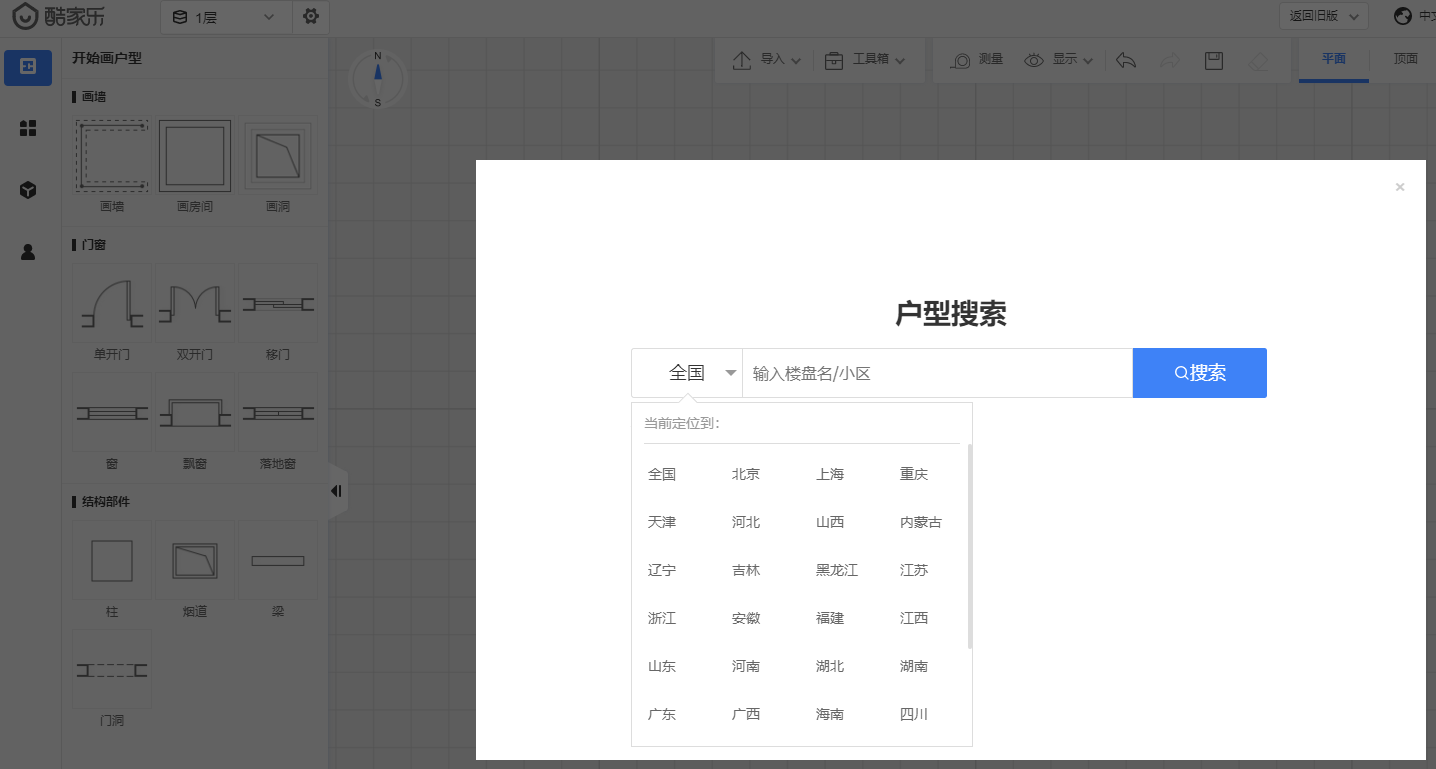Image resolution: width=1436 pixels, height=769 pixels.
Task: Choose 黑龙江 from the region list
Action: 837,570
